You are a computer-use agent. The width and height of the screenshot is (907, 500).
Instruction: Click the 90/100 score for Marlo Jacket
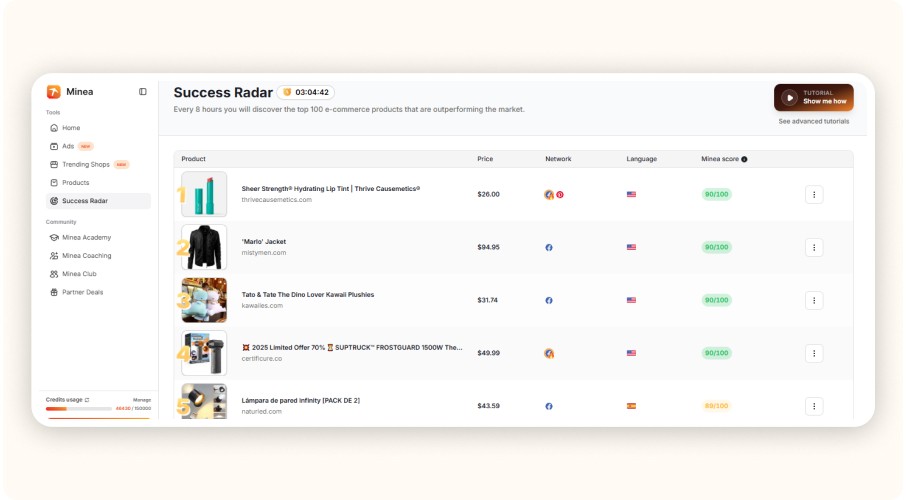(716, 247)
